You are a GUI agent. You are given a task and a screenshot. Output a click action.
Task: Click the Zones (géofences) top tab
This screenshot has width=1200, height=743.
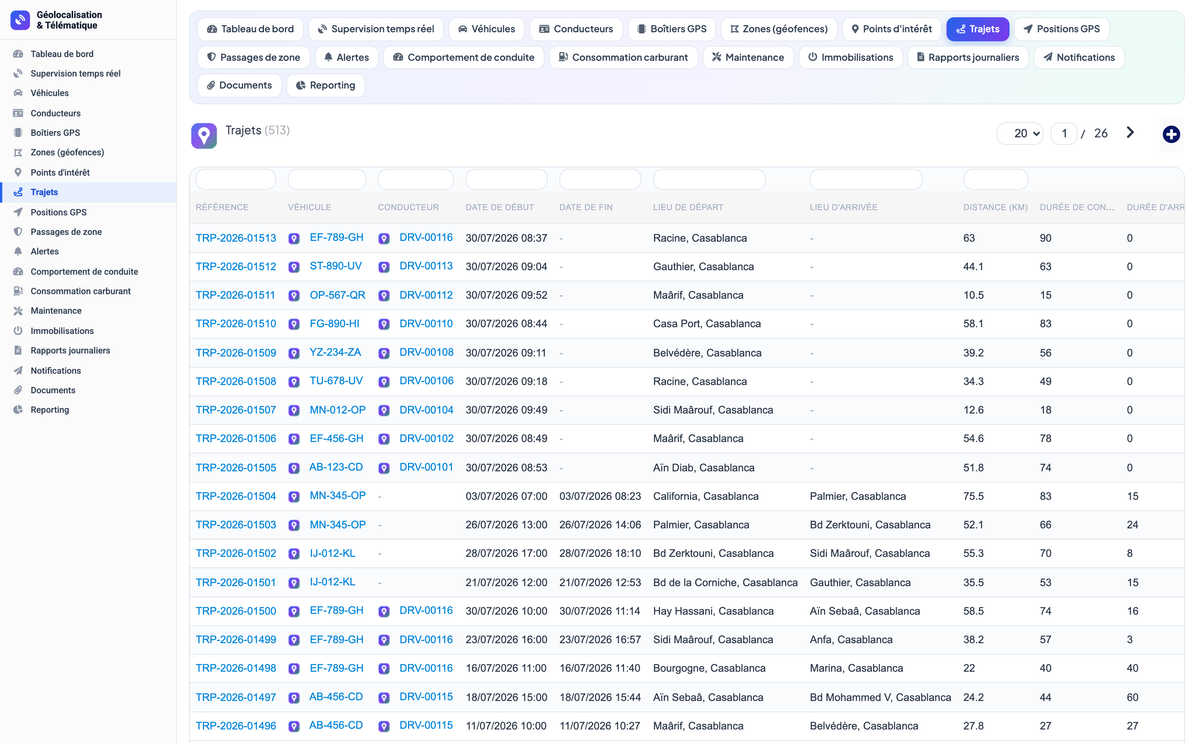779,29
